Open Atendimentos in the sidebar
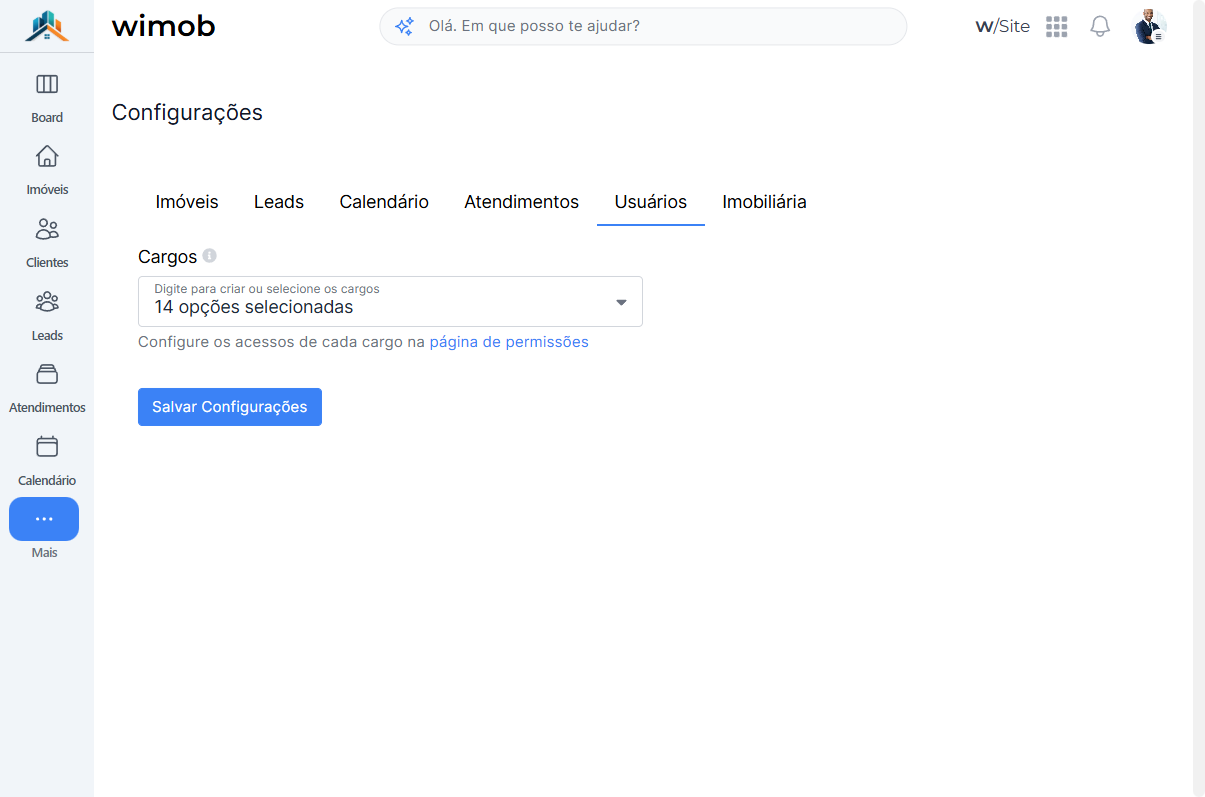 [x=47, y=387]
